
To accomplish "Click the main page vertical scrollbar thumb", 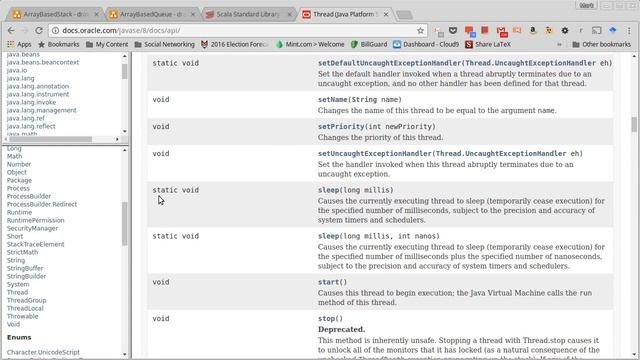I will coord(634,124).
